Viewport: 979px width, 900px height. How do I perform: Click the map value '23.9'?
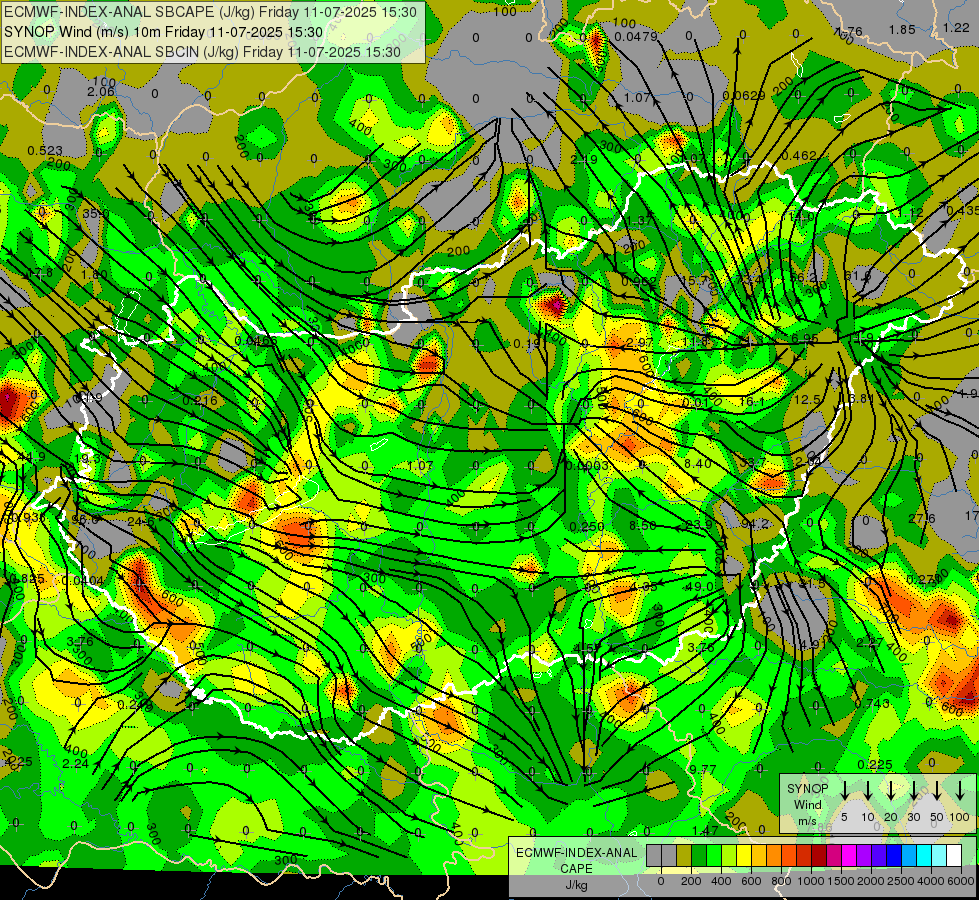[698, 525]
